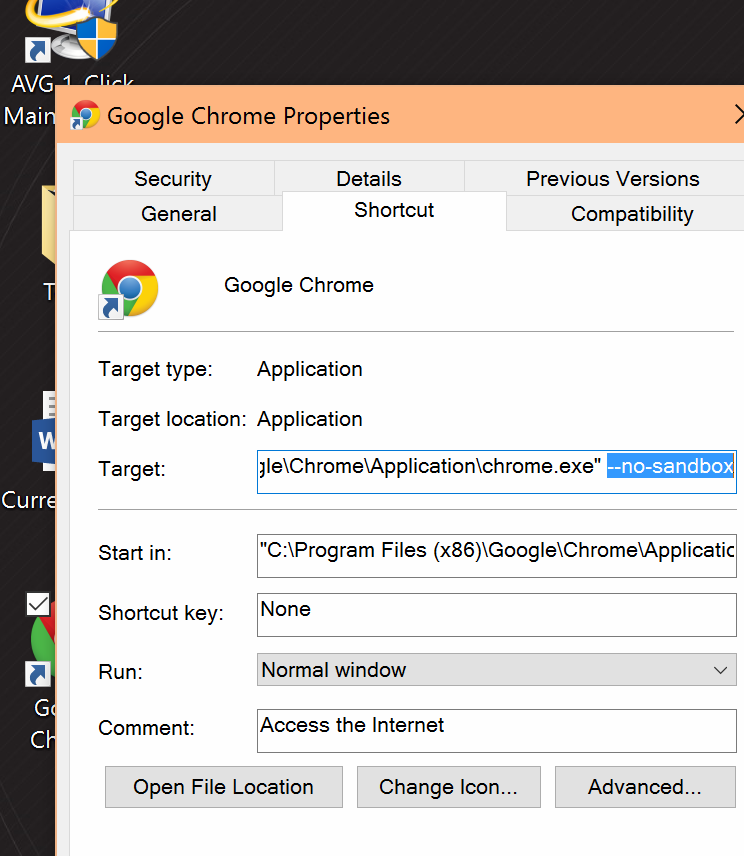Close the Google Chrome Properties dialog
This screenshot has height=856, width=744.
[x=737, y=115]
